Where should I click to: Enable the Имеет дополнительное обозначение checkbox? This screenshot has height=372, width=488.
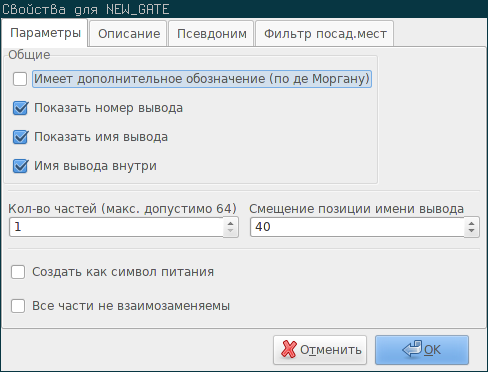point(20,79)
